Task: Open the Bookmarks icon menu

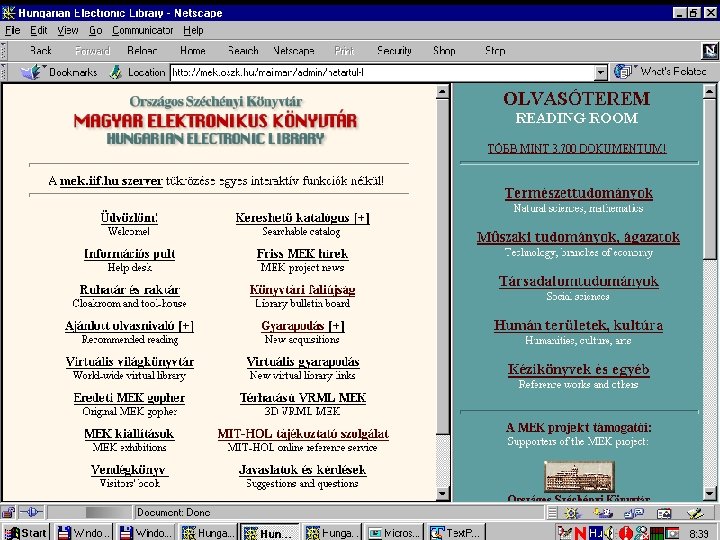Action: [32, 72]
